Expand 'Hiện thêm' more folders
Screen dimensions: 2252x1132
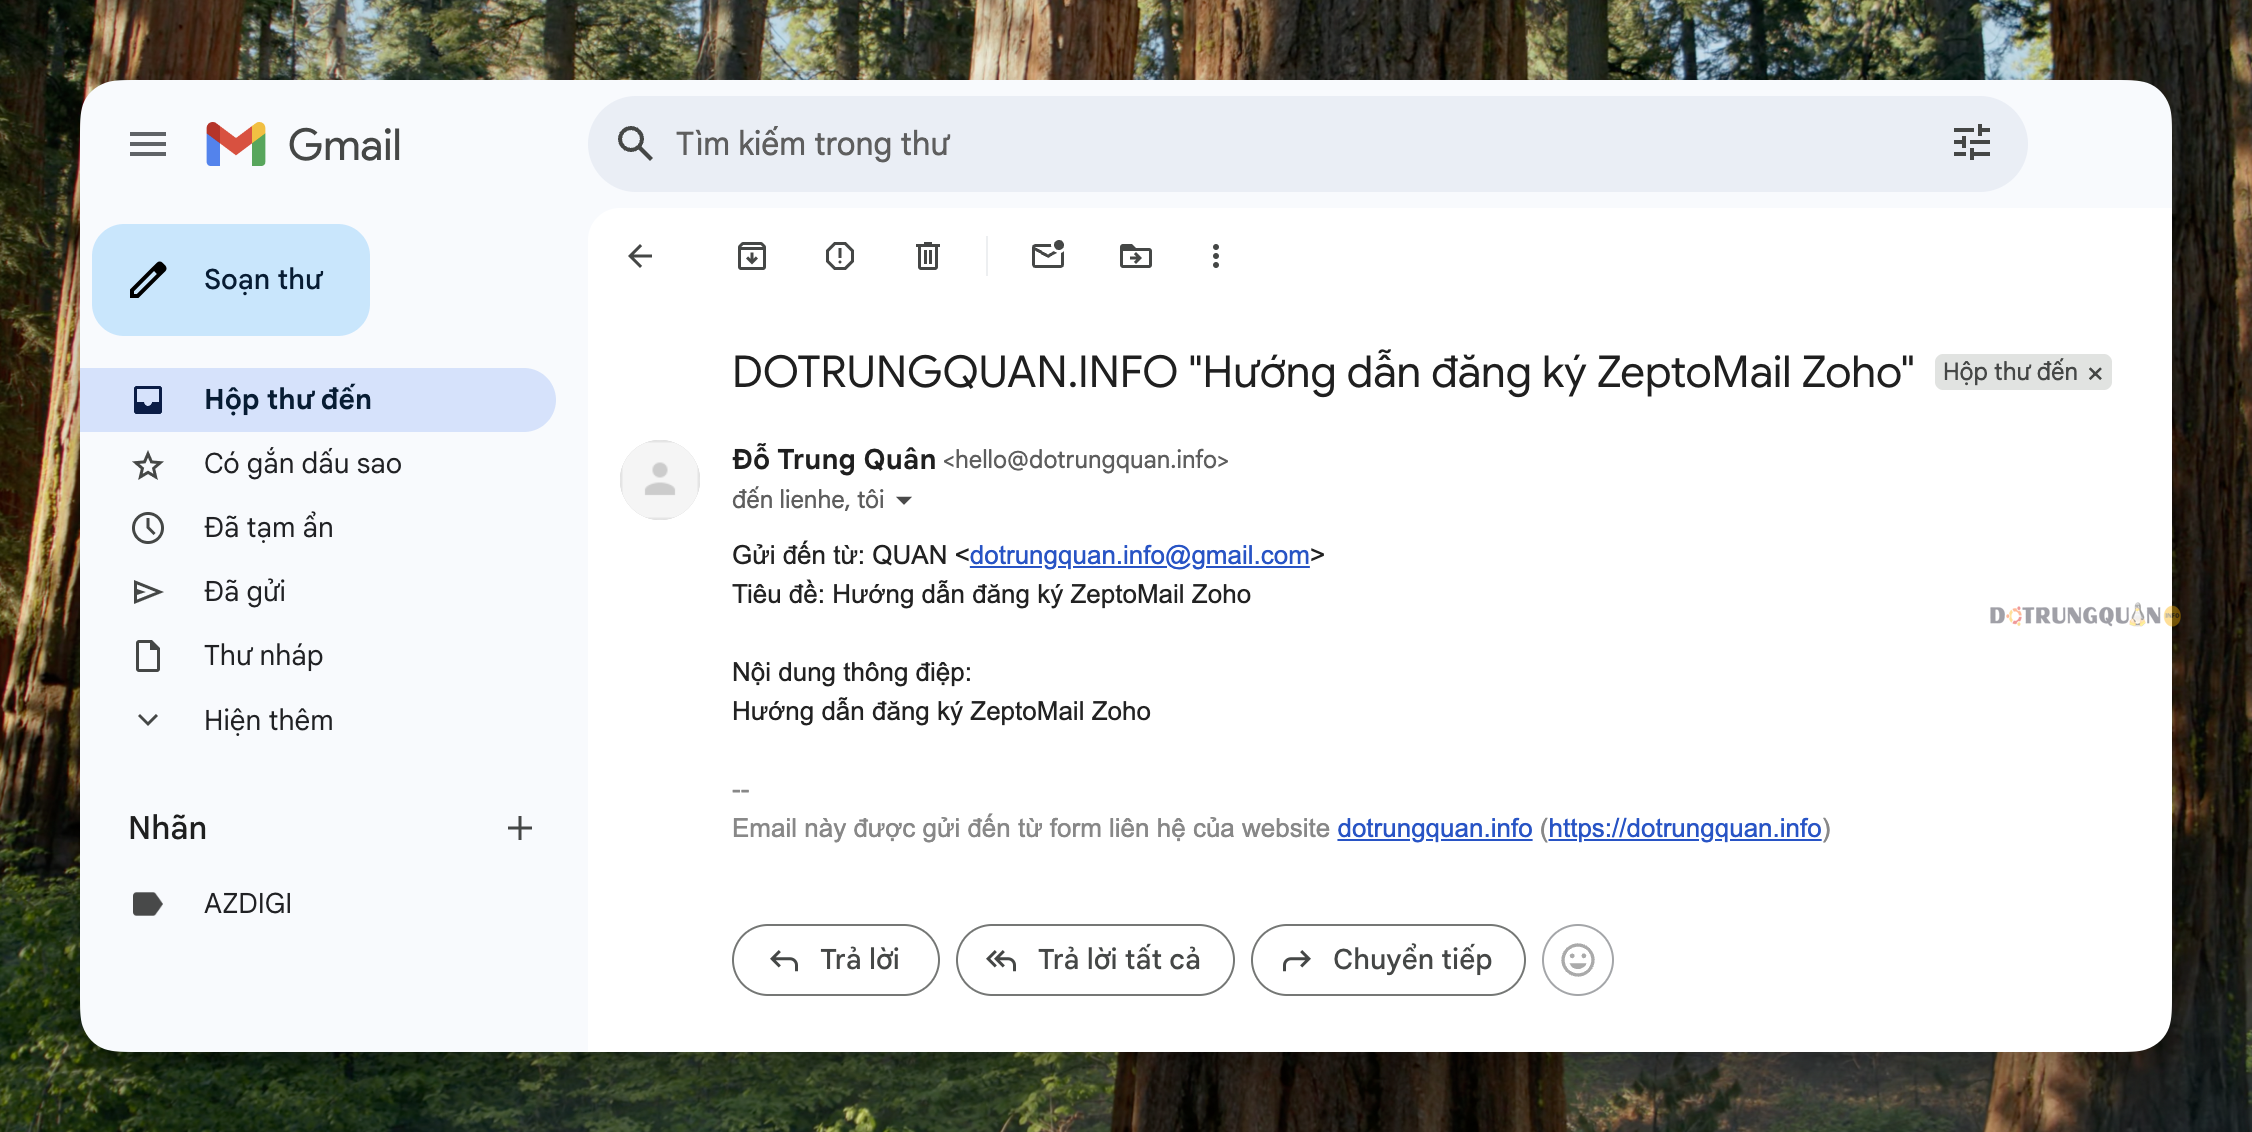click(x=318, y=720)
